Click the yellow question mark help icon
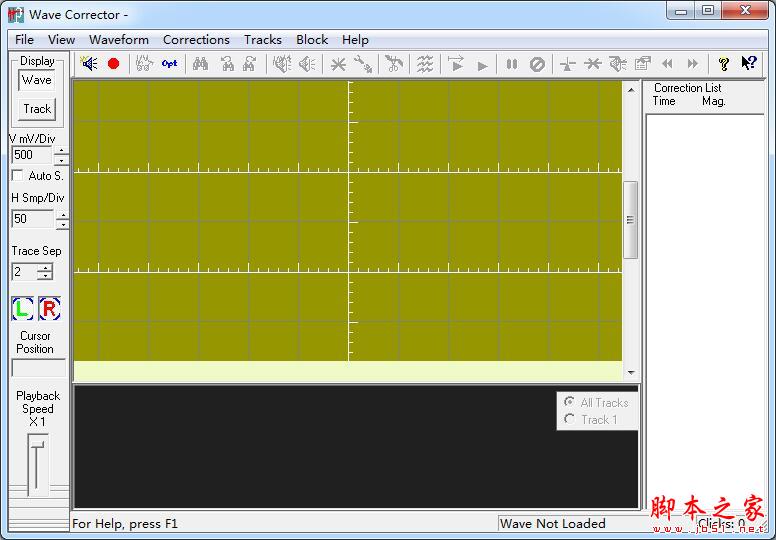Image resolution: width=776 pixels, height=540 pixels. (x=724, y=64)
